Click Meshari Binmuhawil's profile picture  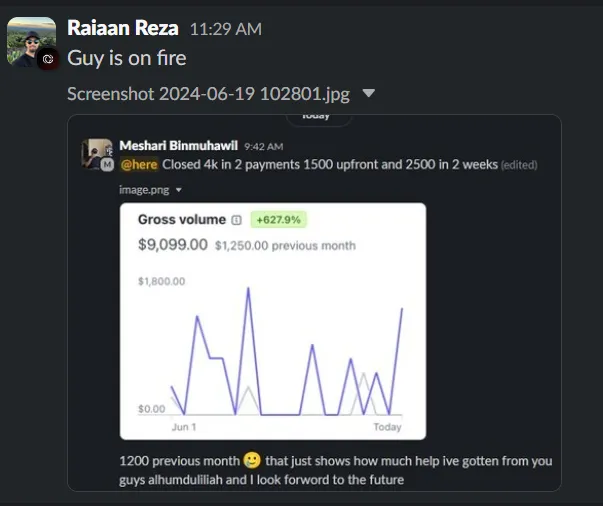[x=97, y=154]
